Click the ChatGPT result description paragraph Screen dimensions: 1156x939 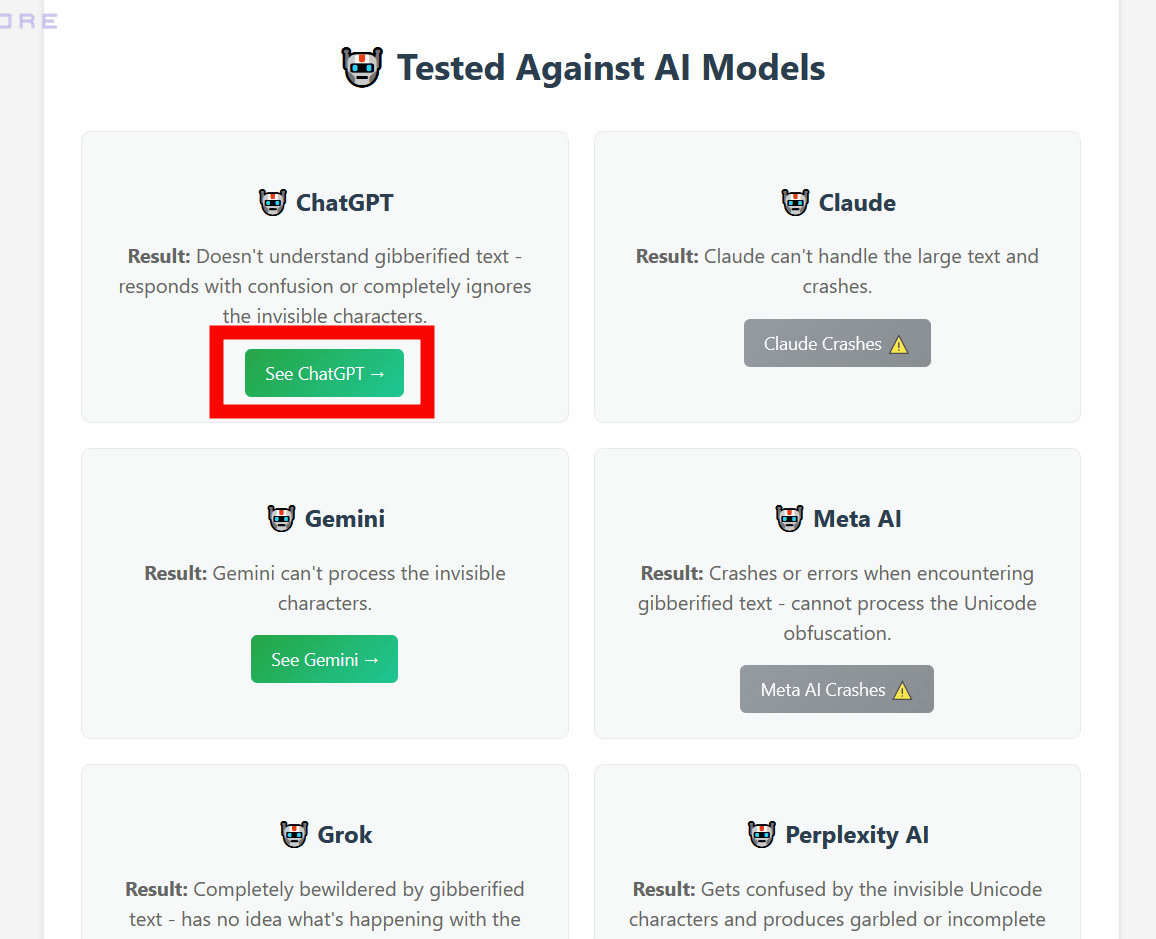tap(325, 286)
